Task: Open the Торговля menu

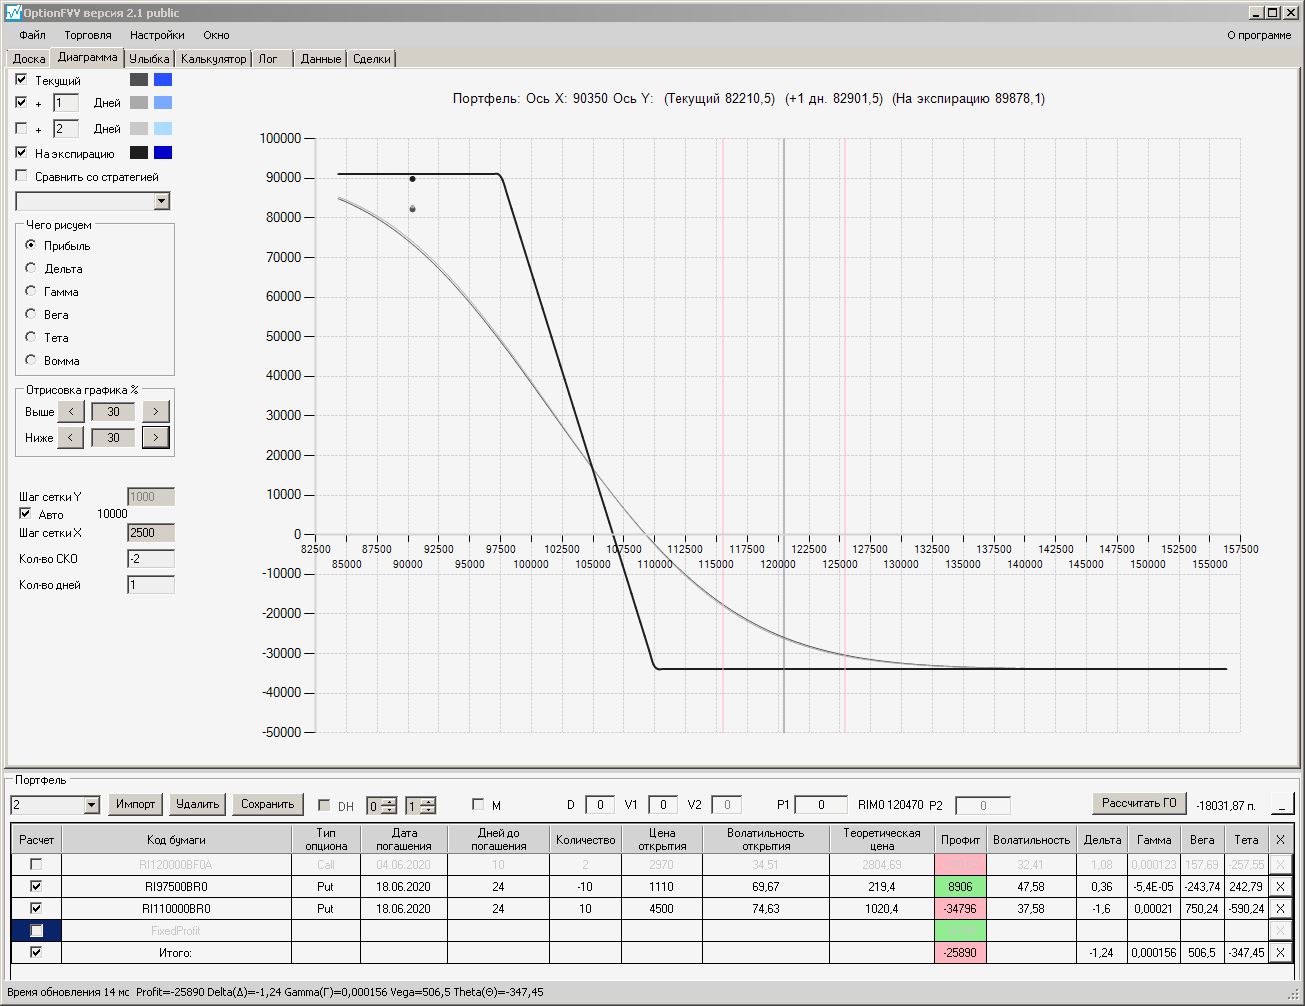Action: (88, 35)
